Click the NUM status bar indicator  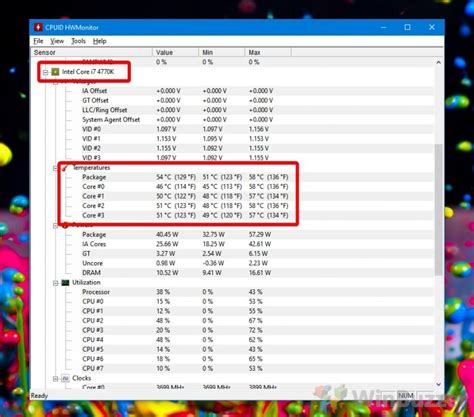tap(406, 395)
